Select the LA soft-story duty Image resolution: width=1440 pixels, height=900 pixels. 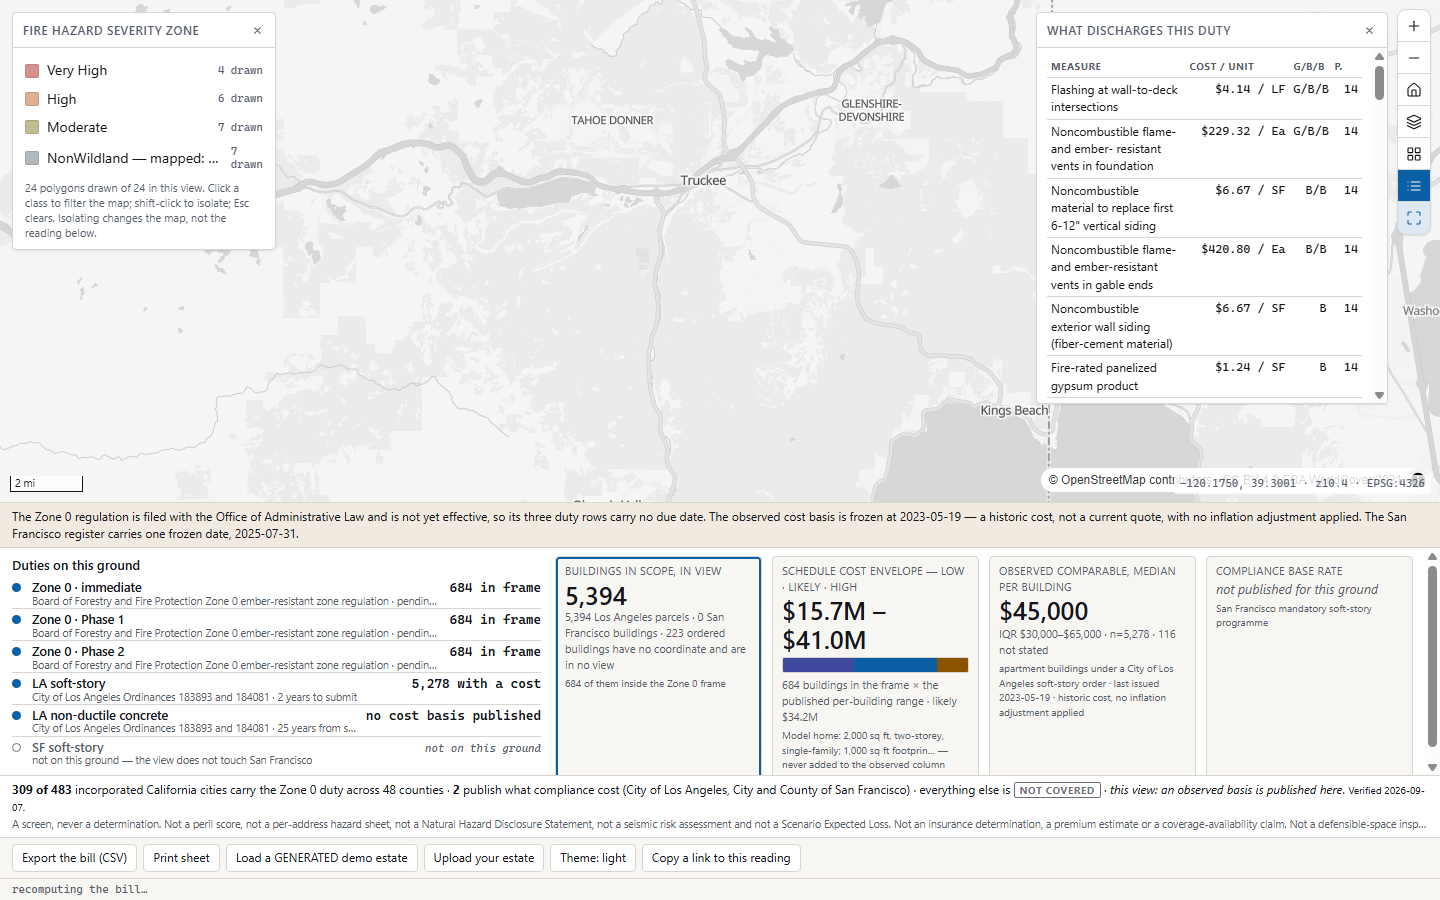point(276,690)
